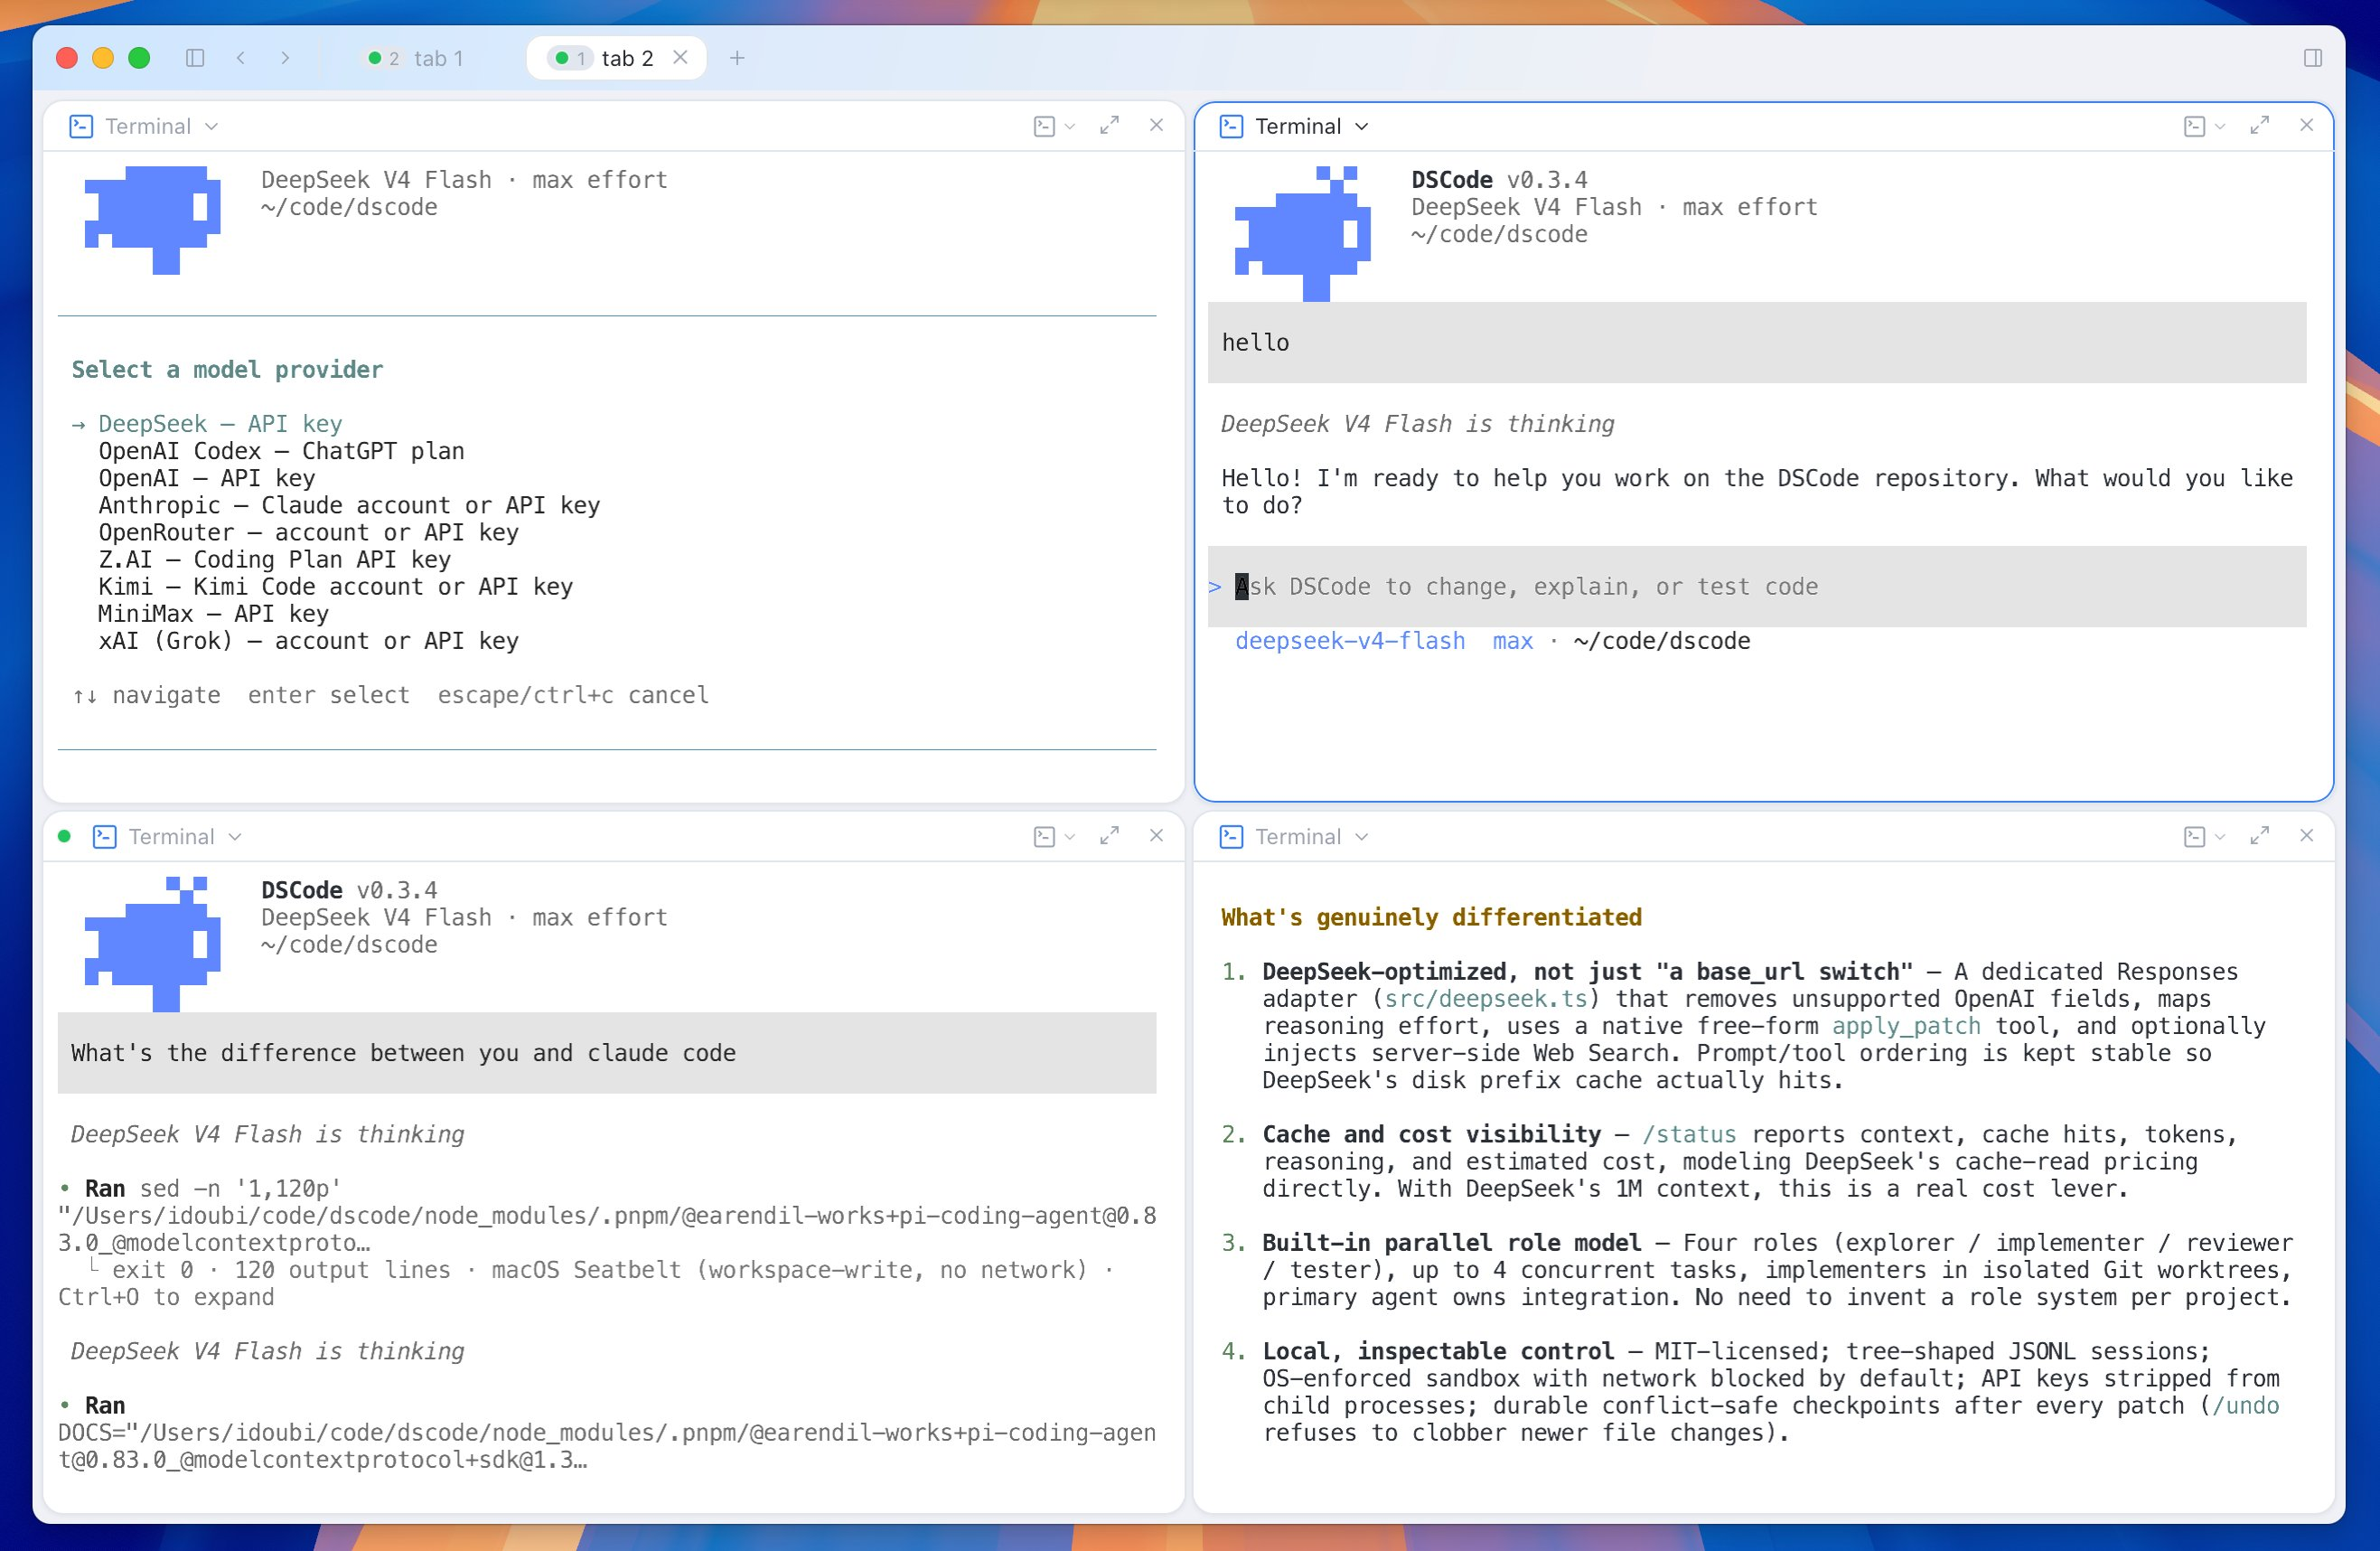Click the max effort label below prompt
Screen dimensions: 2380x1551
1512,641
